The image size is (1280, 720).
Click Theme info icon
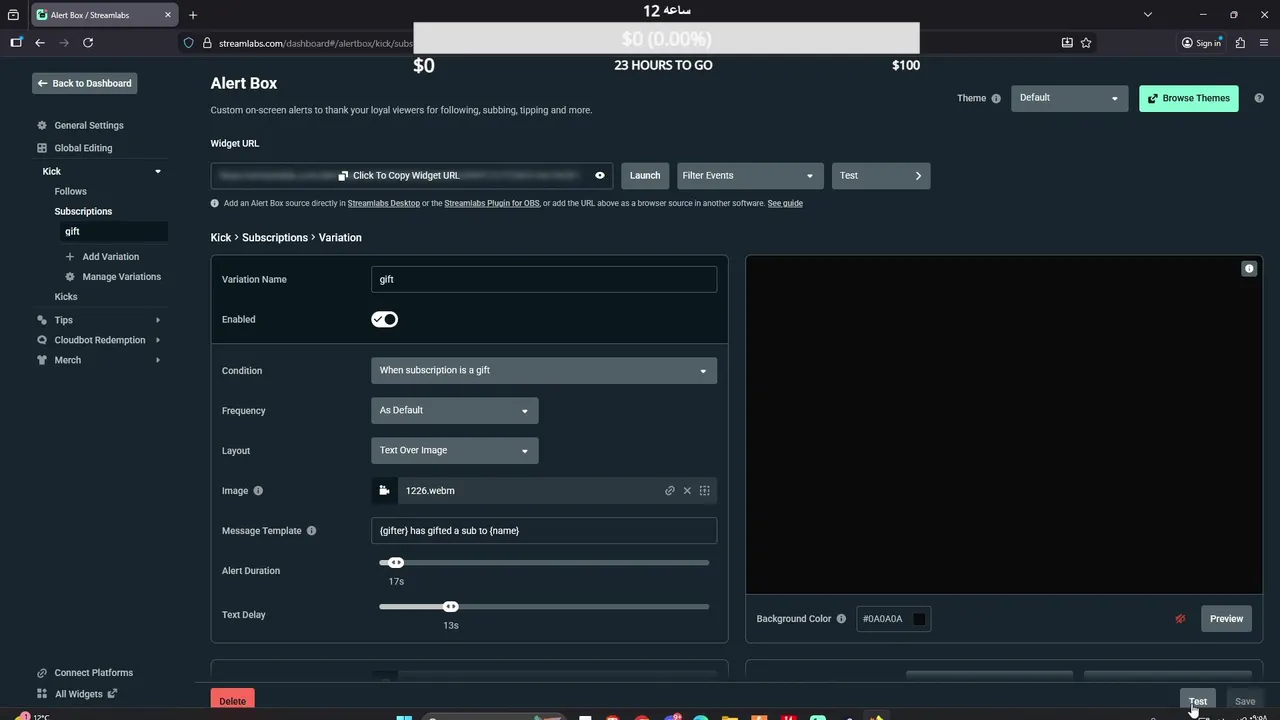click(x=995, y=98)
